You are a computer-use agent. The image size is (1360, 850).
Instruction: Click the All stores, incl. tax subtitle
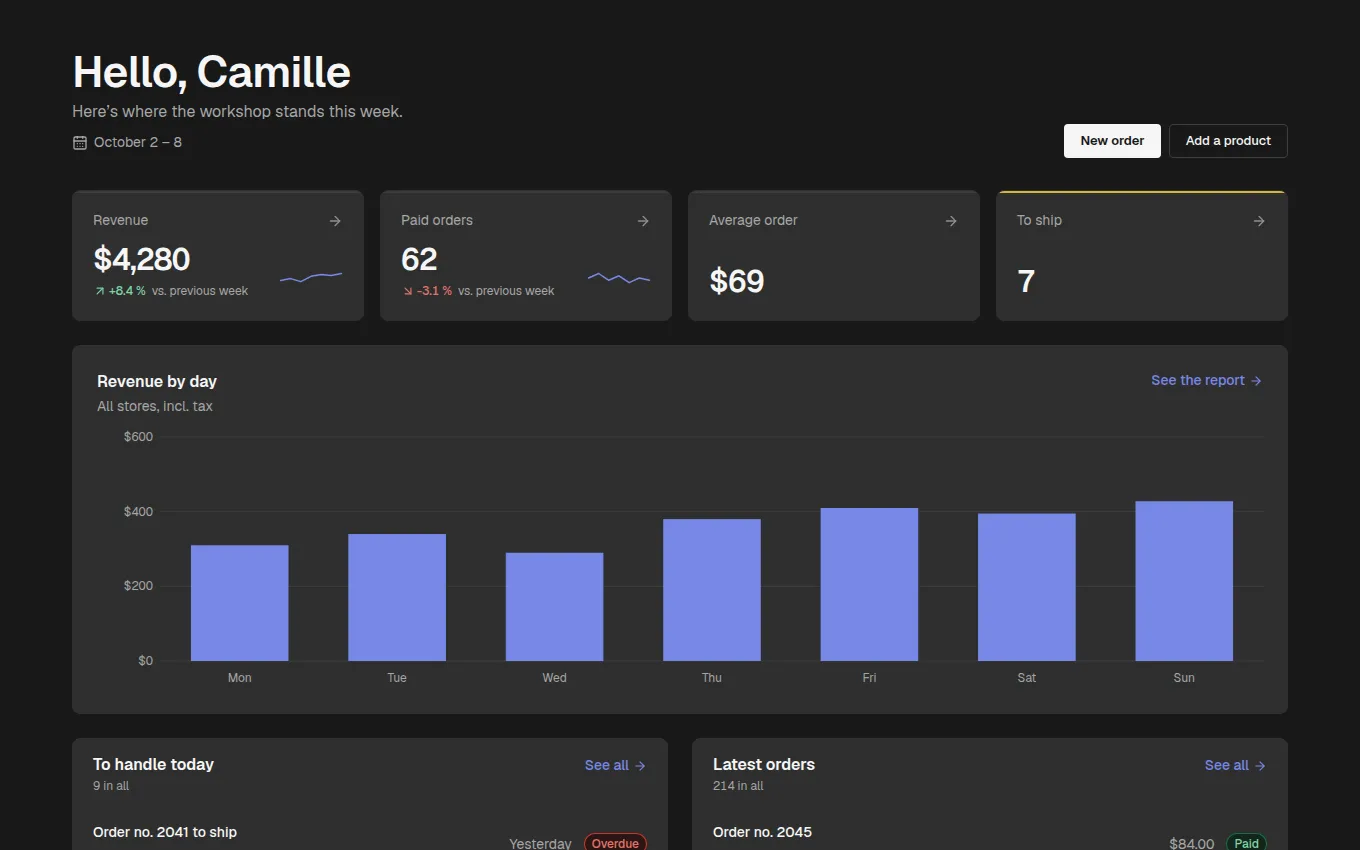click(155, 407)
